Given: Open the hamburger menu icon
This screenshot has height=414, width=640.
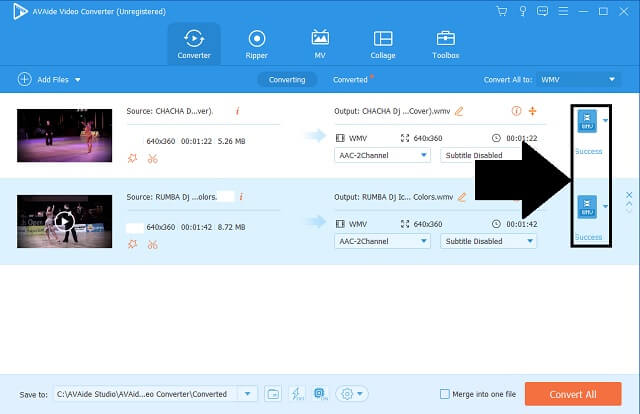Looking at the screenshot, I should pyautogui.click(x=563, y=11).
